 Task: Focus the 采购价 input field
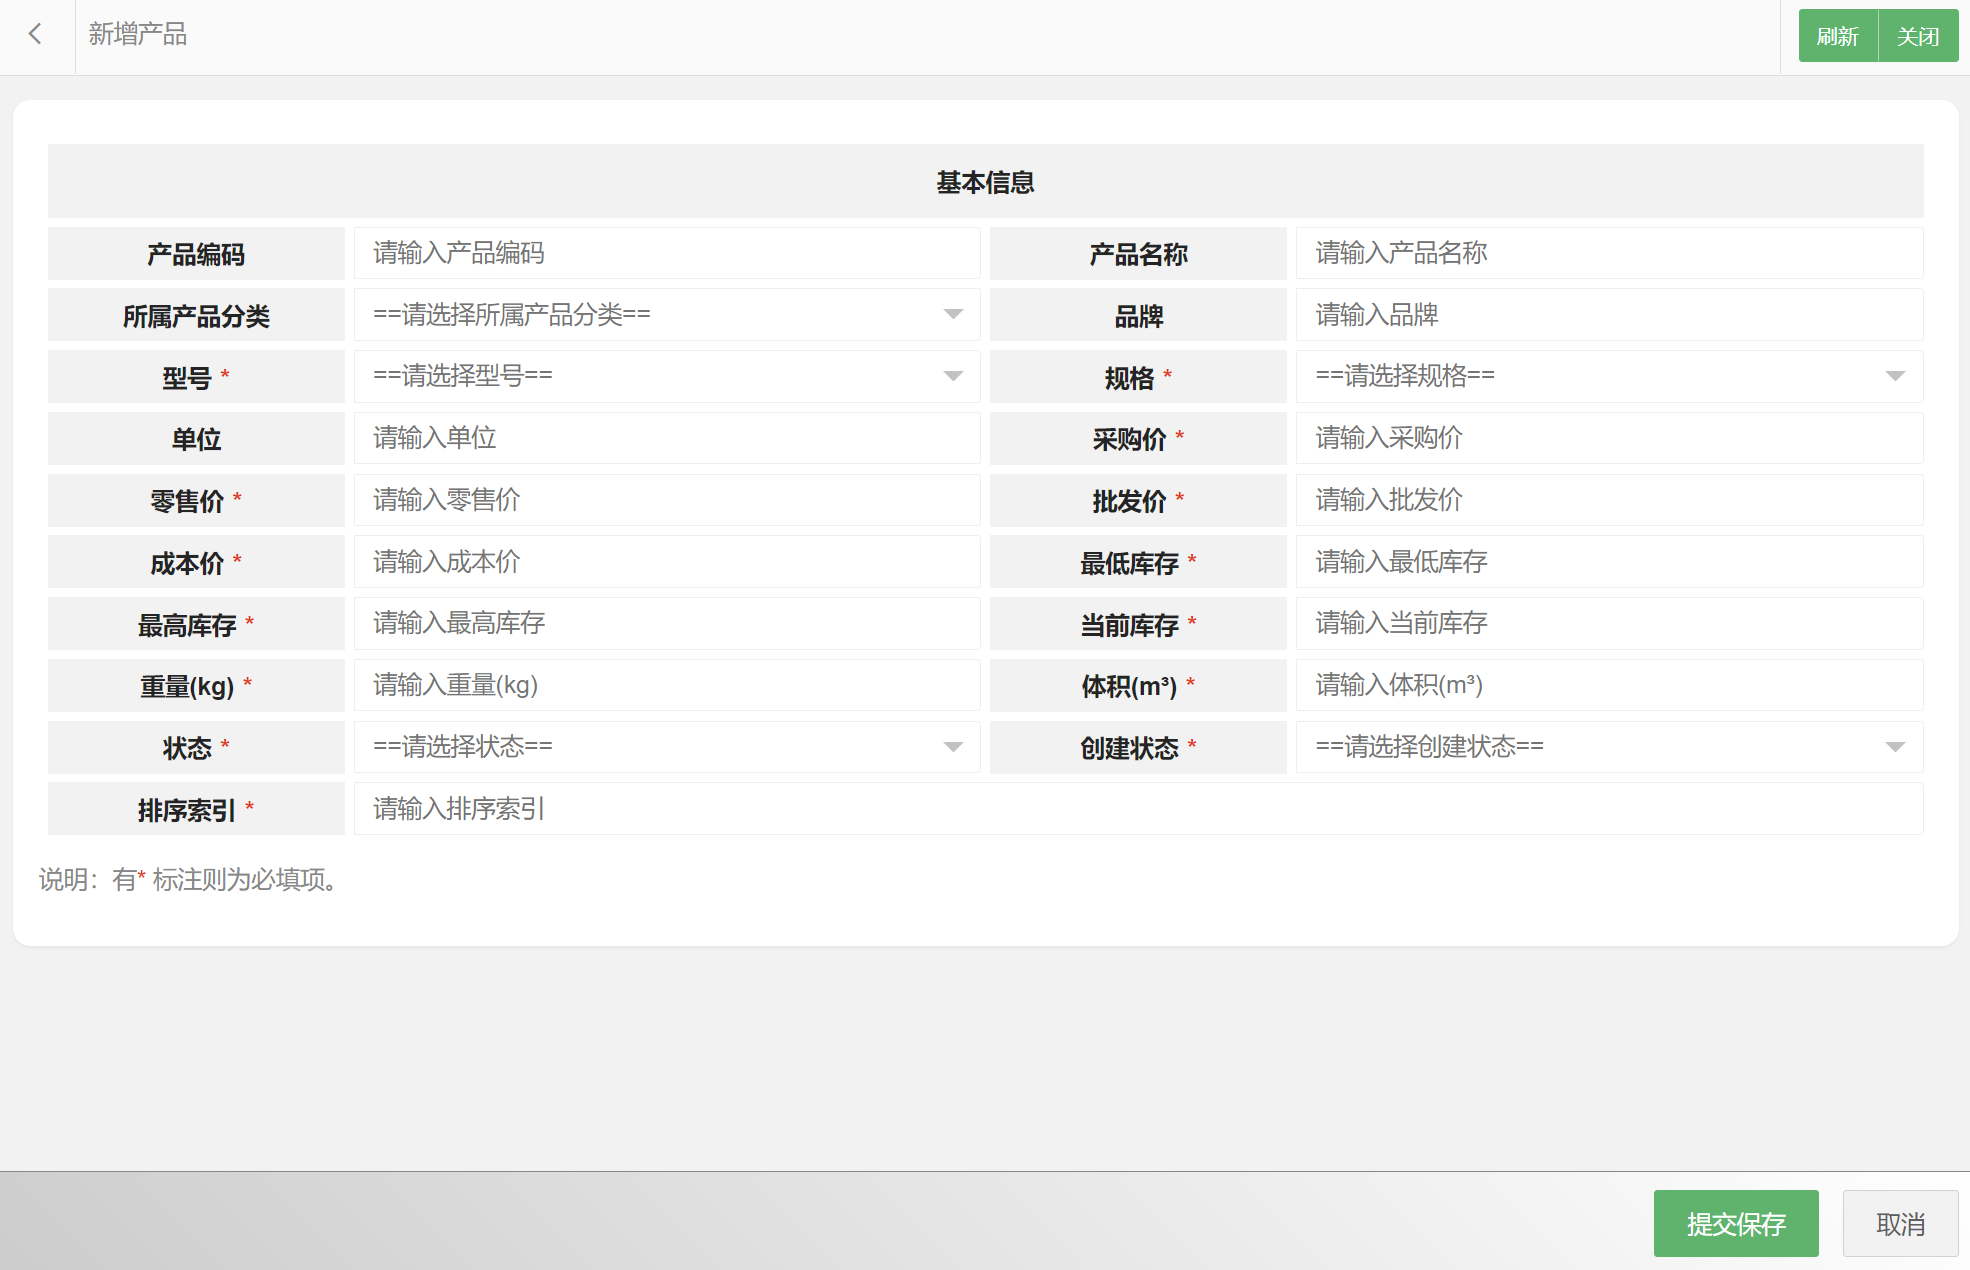click(x=1608, y=438)
